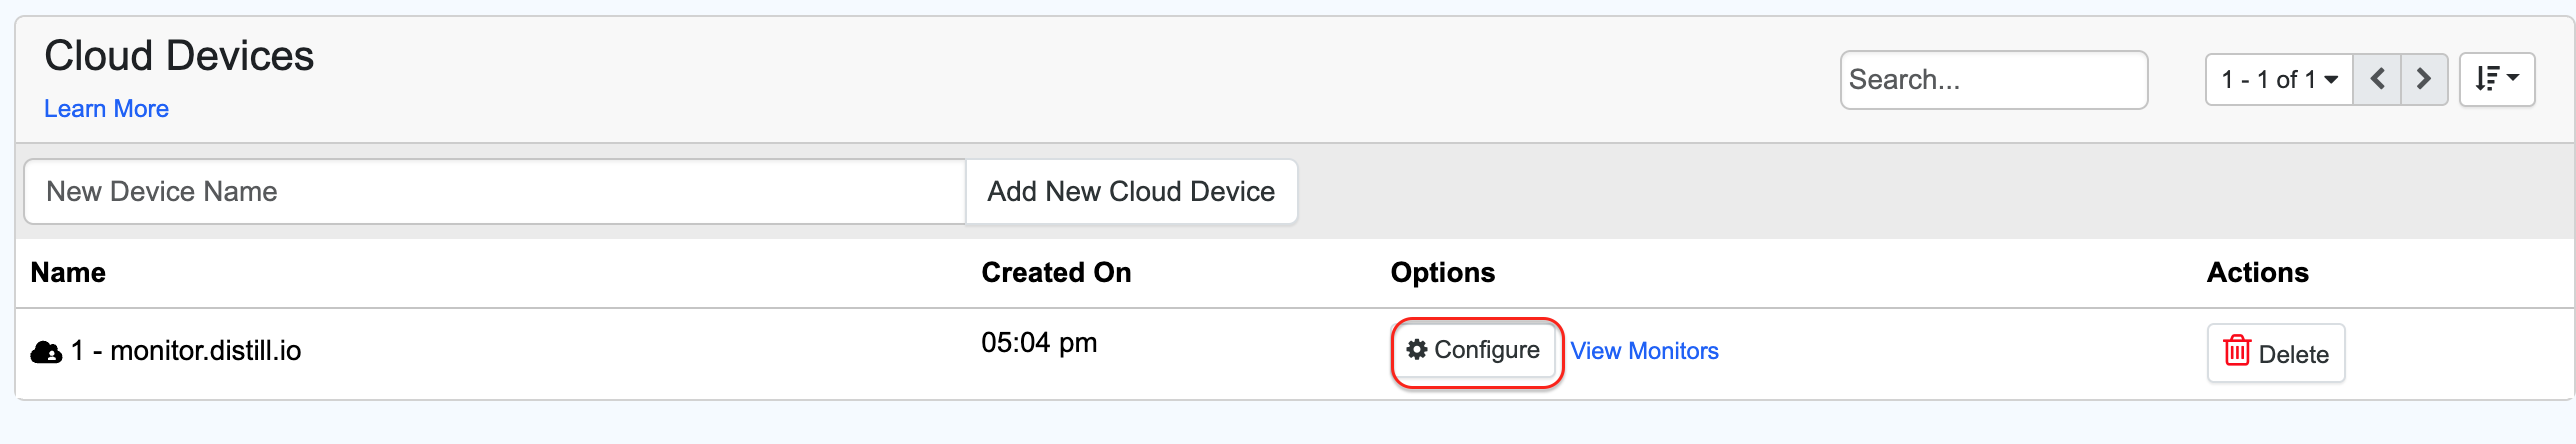Viewport: 2576px width, 444px height.
Task: Open the sort order dropdown
Action: point(2496,79)
